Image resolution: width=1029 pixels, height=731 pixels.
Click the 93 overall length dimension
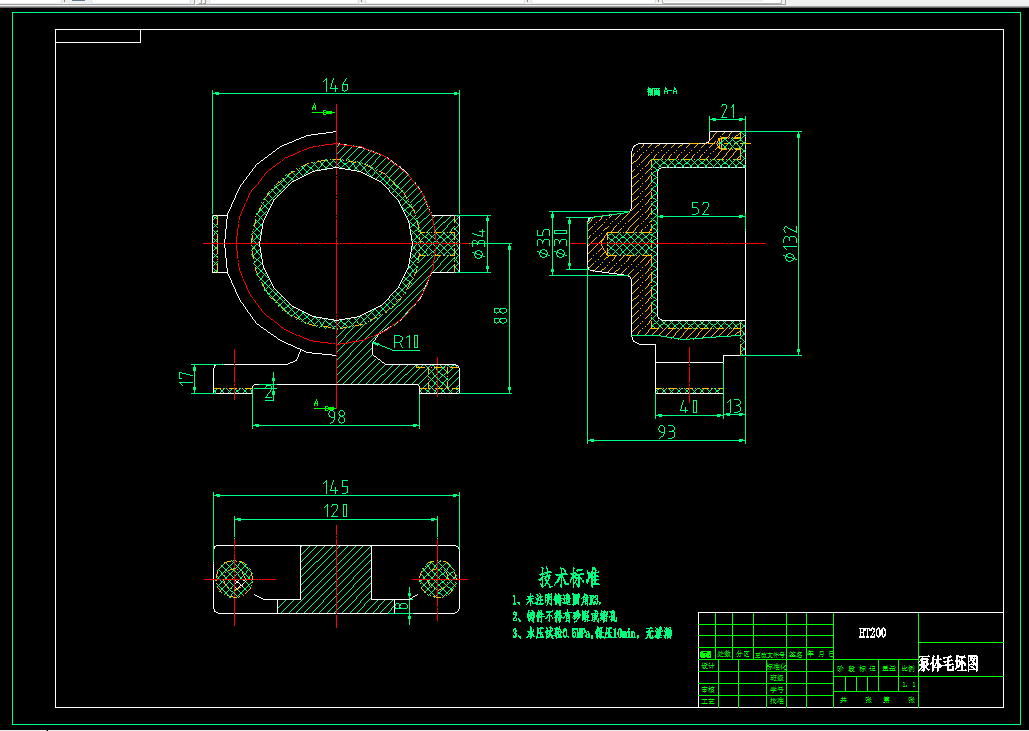666,432
